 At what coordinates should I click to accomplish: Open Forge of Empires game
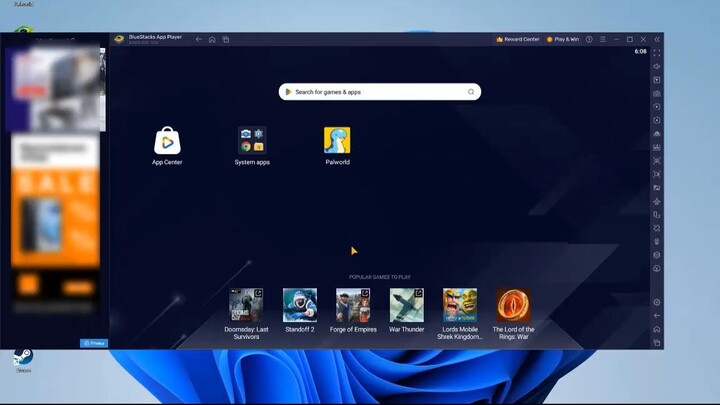[x=353, y=305]
